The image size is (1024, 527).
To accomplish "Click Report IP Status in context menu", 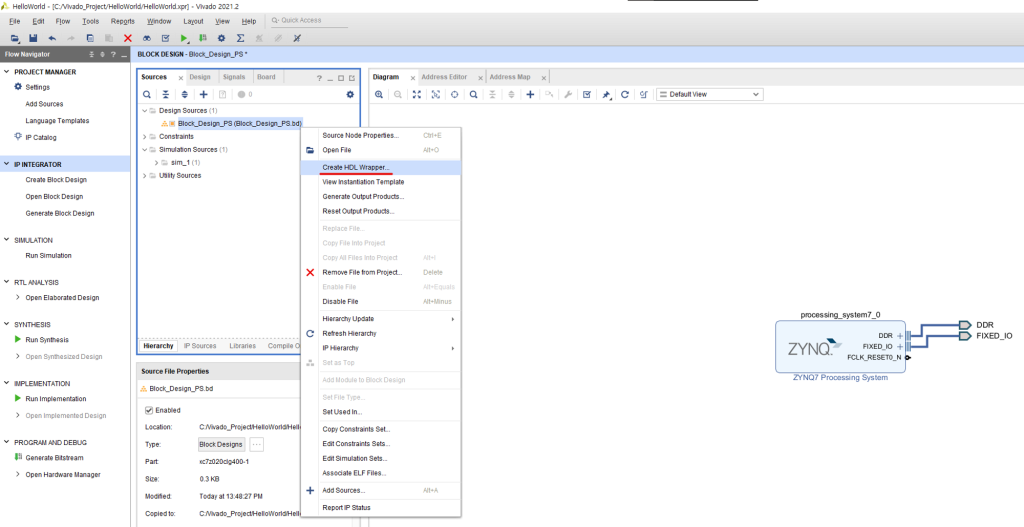I will tap(381, 508).
